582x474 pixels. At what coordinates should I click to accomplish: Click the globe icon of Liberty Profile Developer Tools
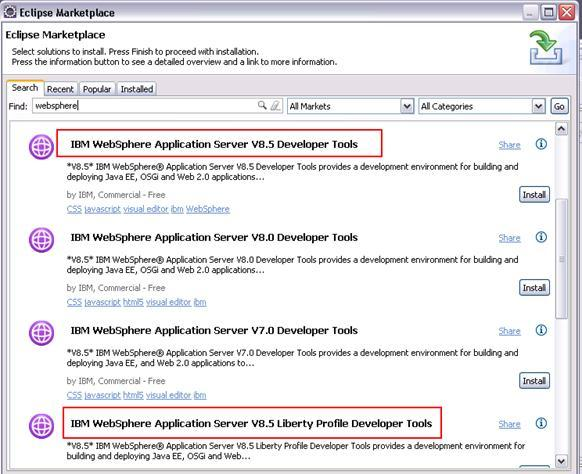point(41,426)
